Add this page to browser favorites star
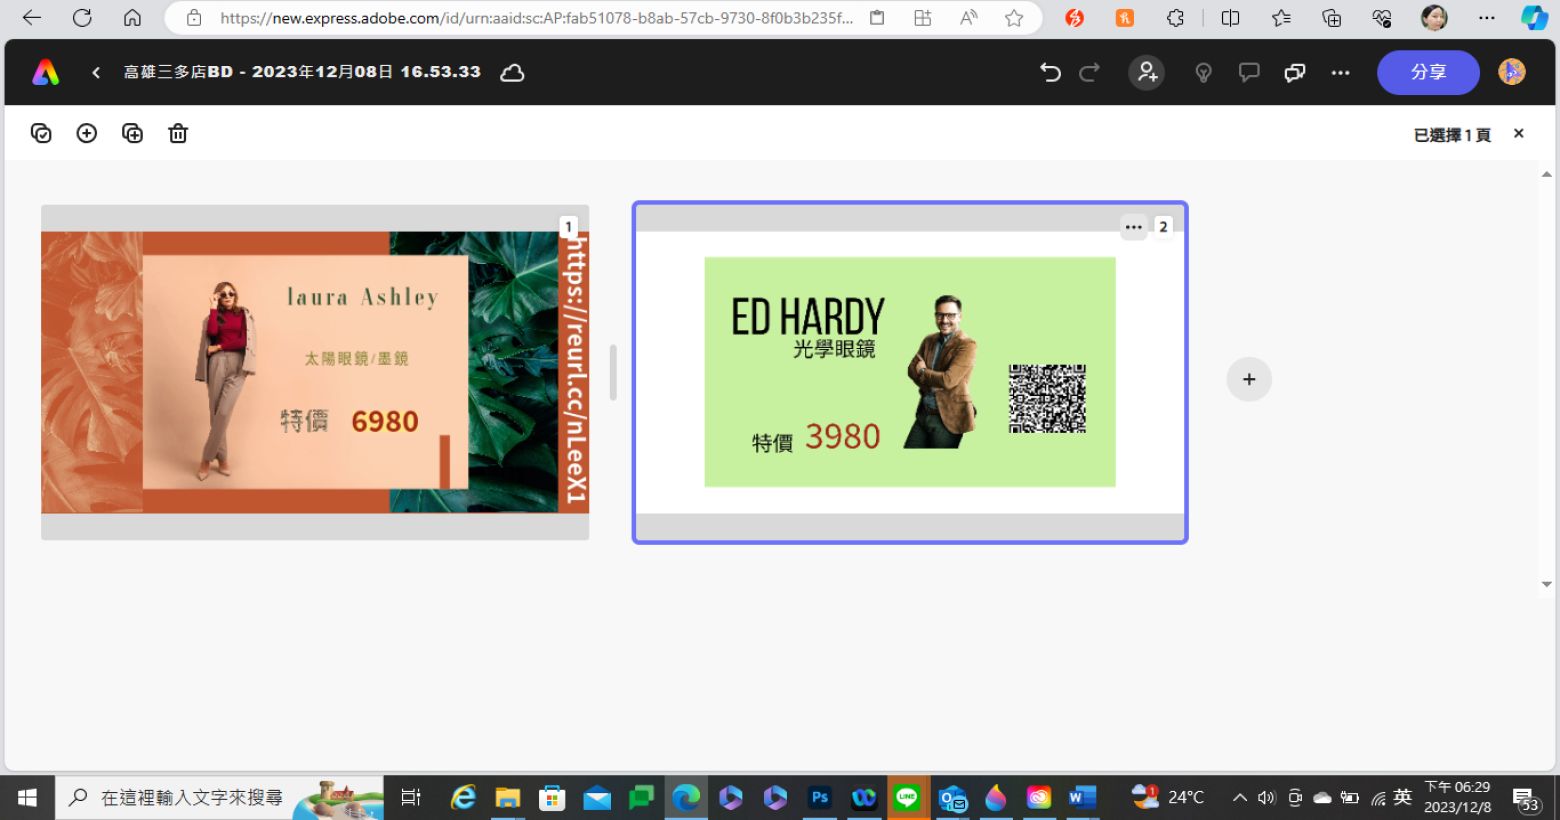The width and height of the screenshot is (1560, 820). pyautogui.click(x=1014, y=18)
